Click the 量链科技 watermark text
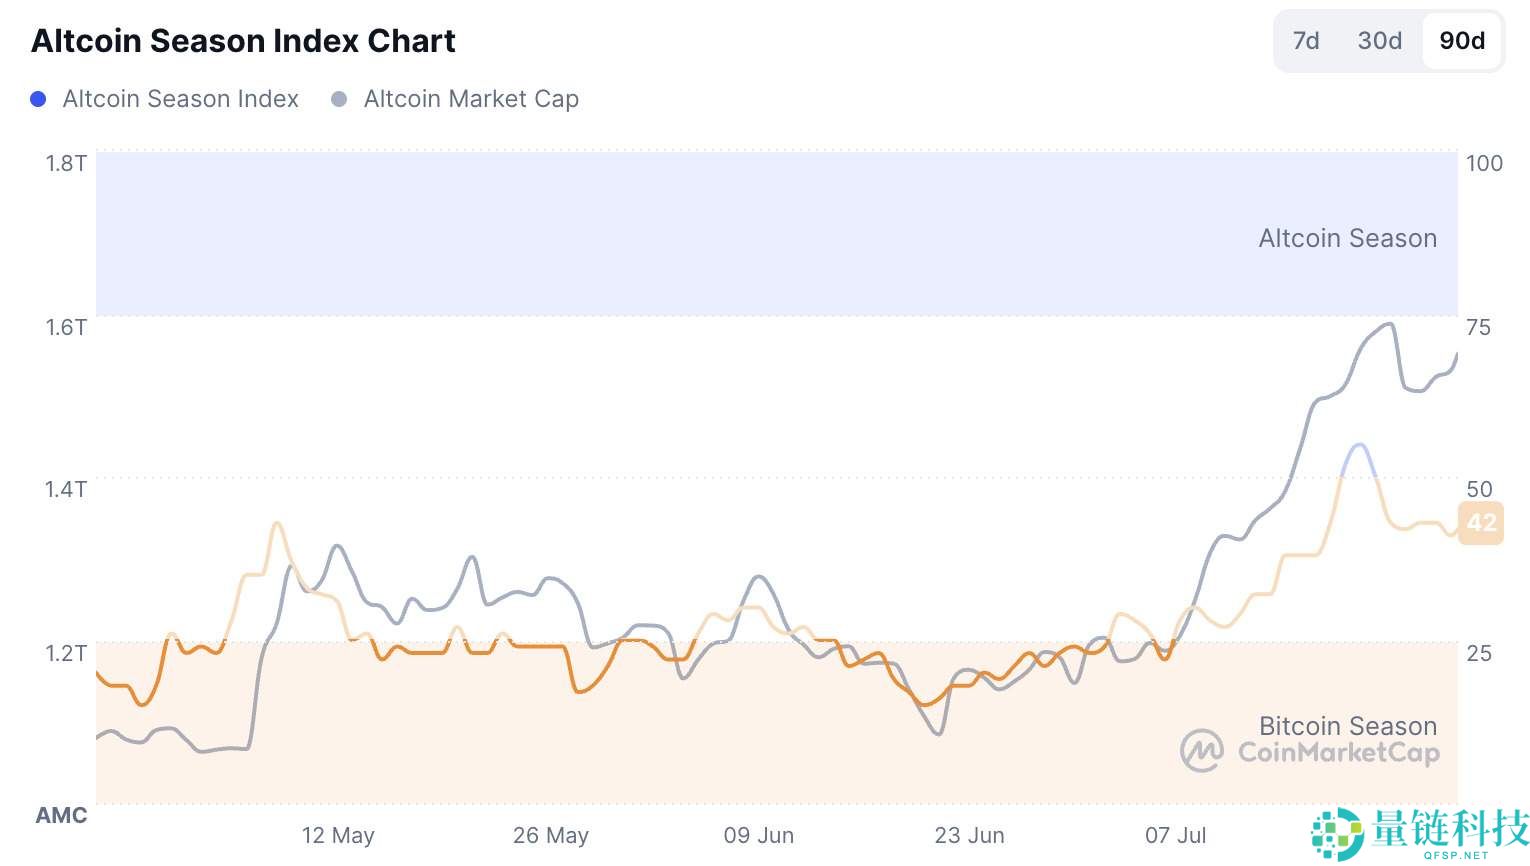Viewport: 1530px width, 866px height. (1450, 828)
